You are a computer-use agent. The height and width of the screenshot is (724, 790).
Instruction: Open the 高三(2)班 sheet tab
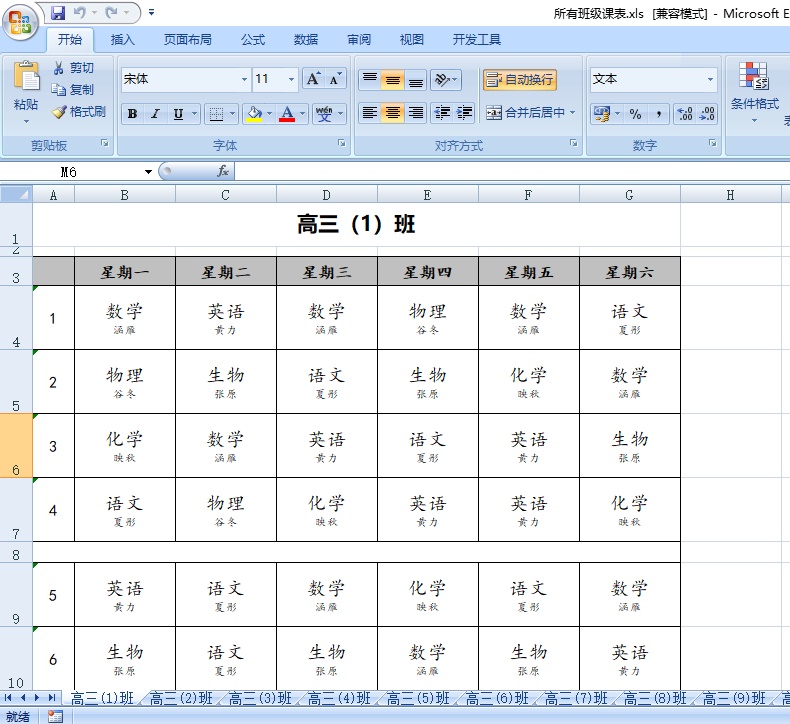[181, 698]
